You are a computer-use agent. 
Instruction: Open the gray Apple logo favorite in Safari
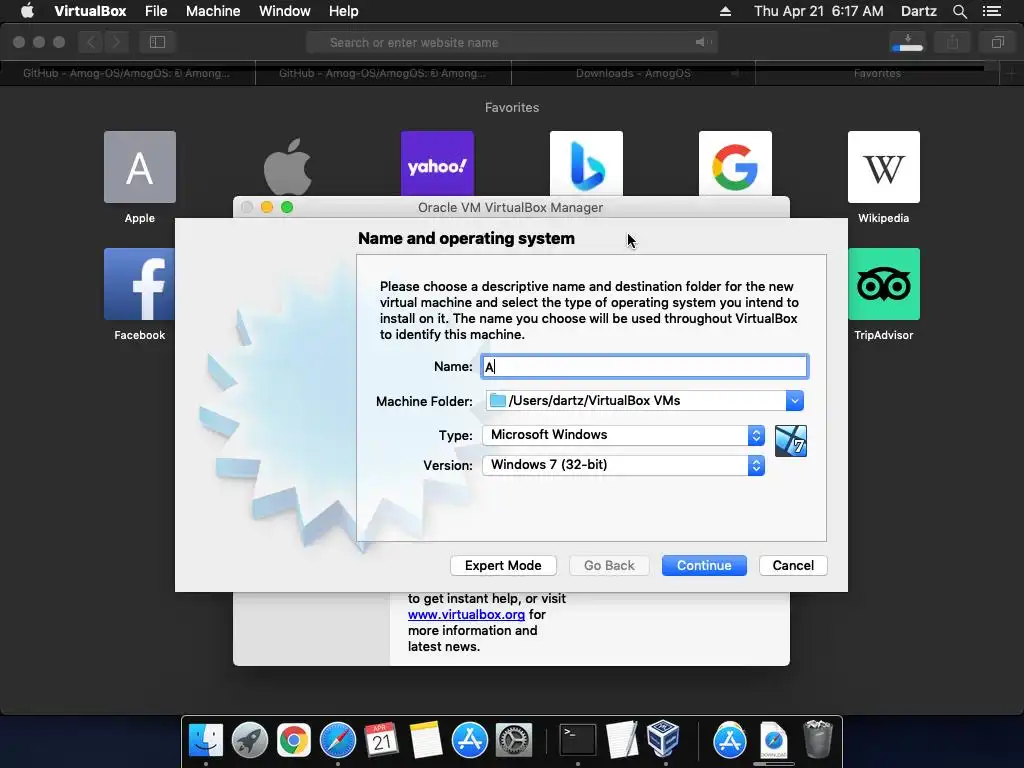[x=288, y=166]
